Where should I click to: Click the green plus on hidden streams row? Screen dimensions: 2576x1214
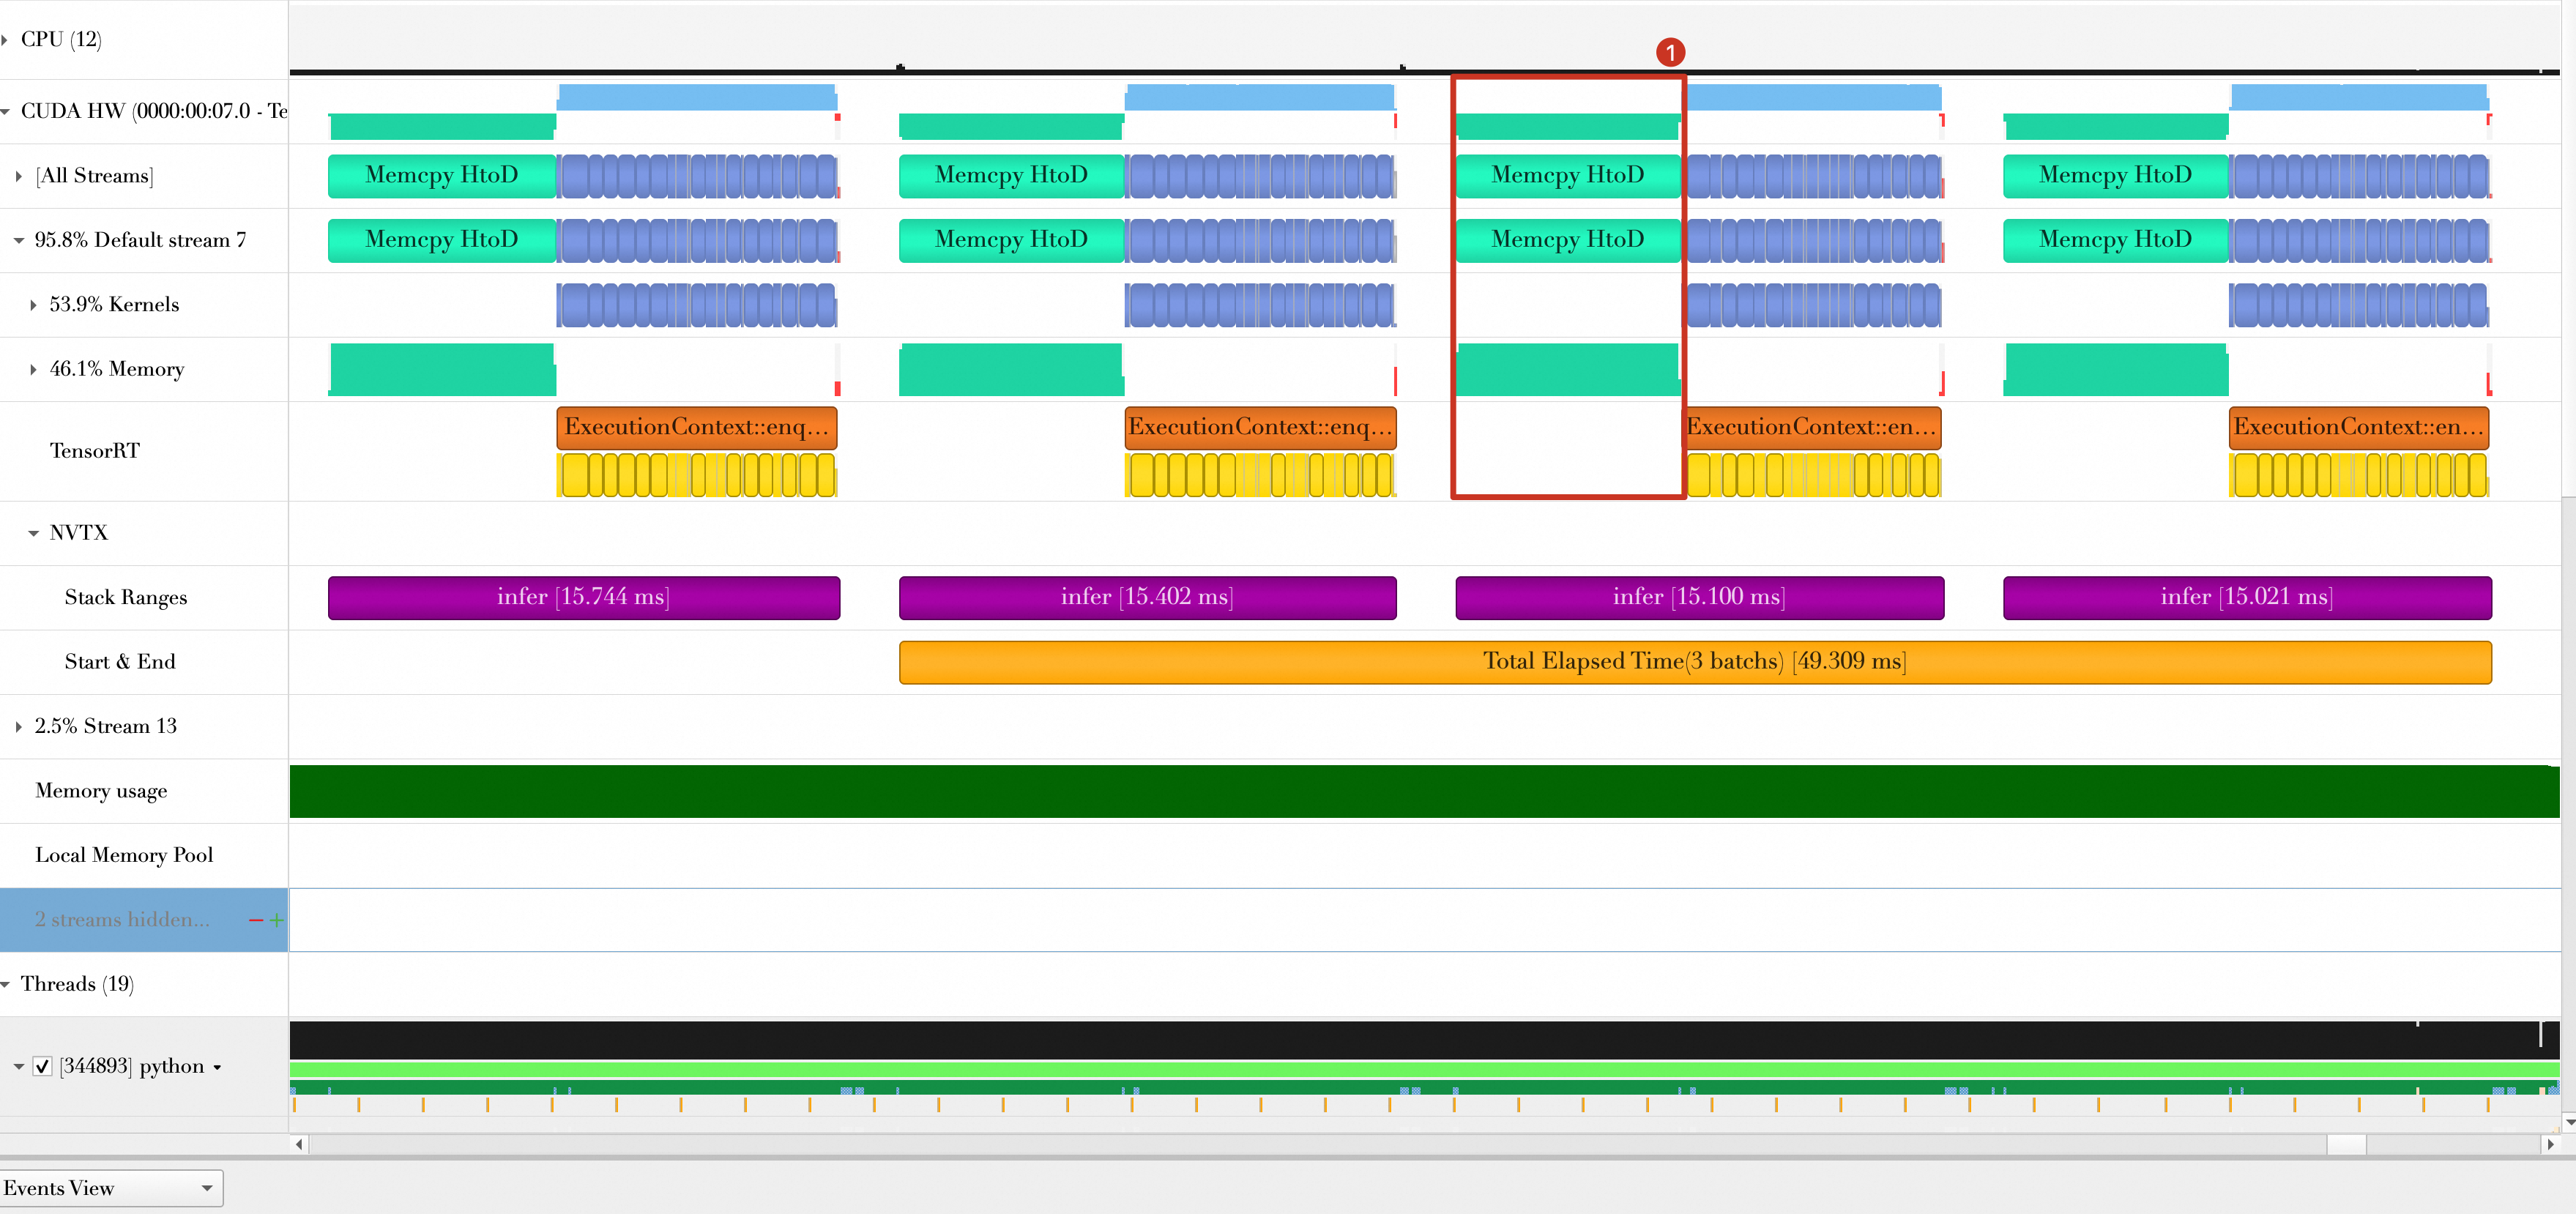click(277, 920)
